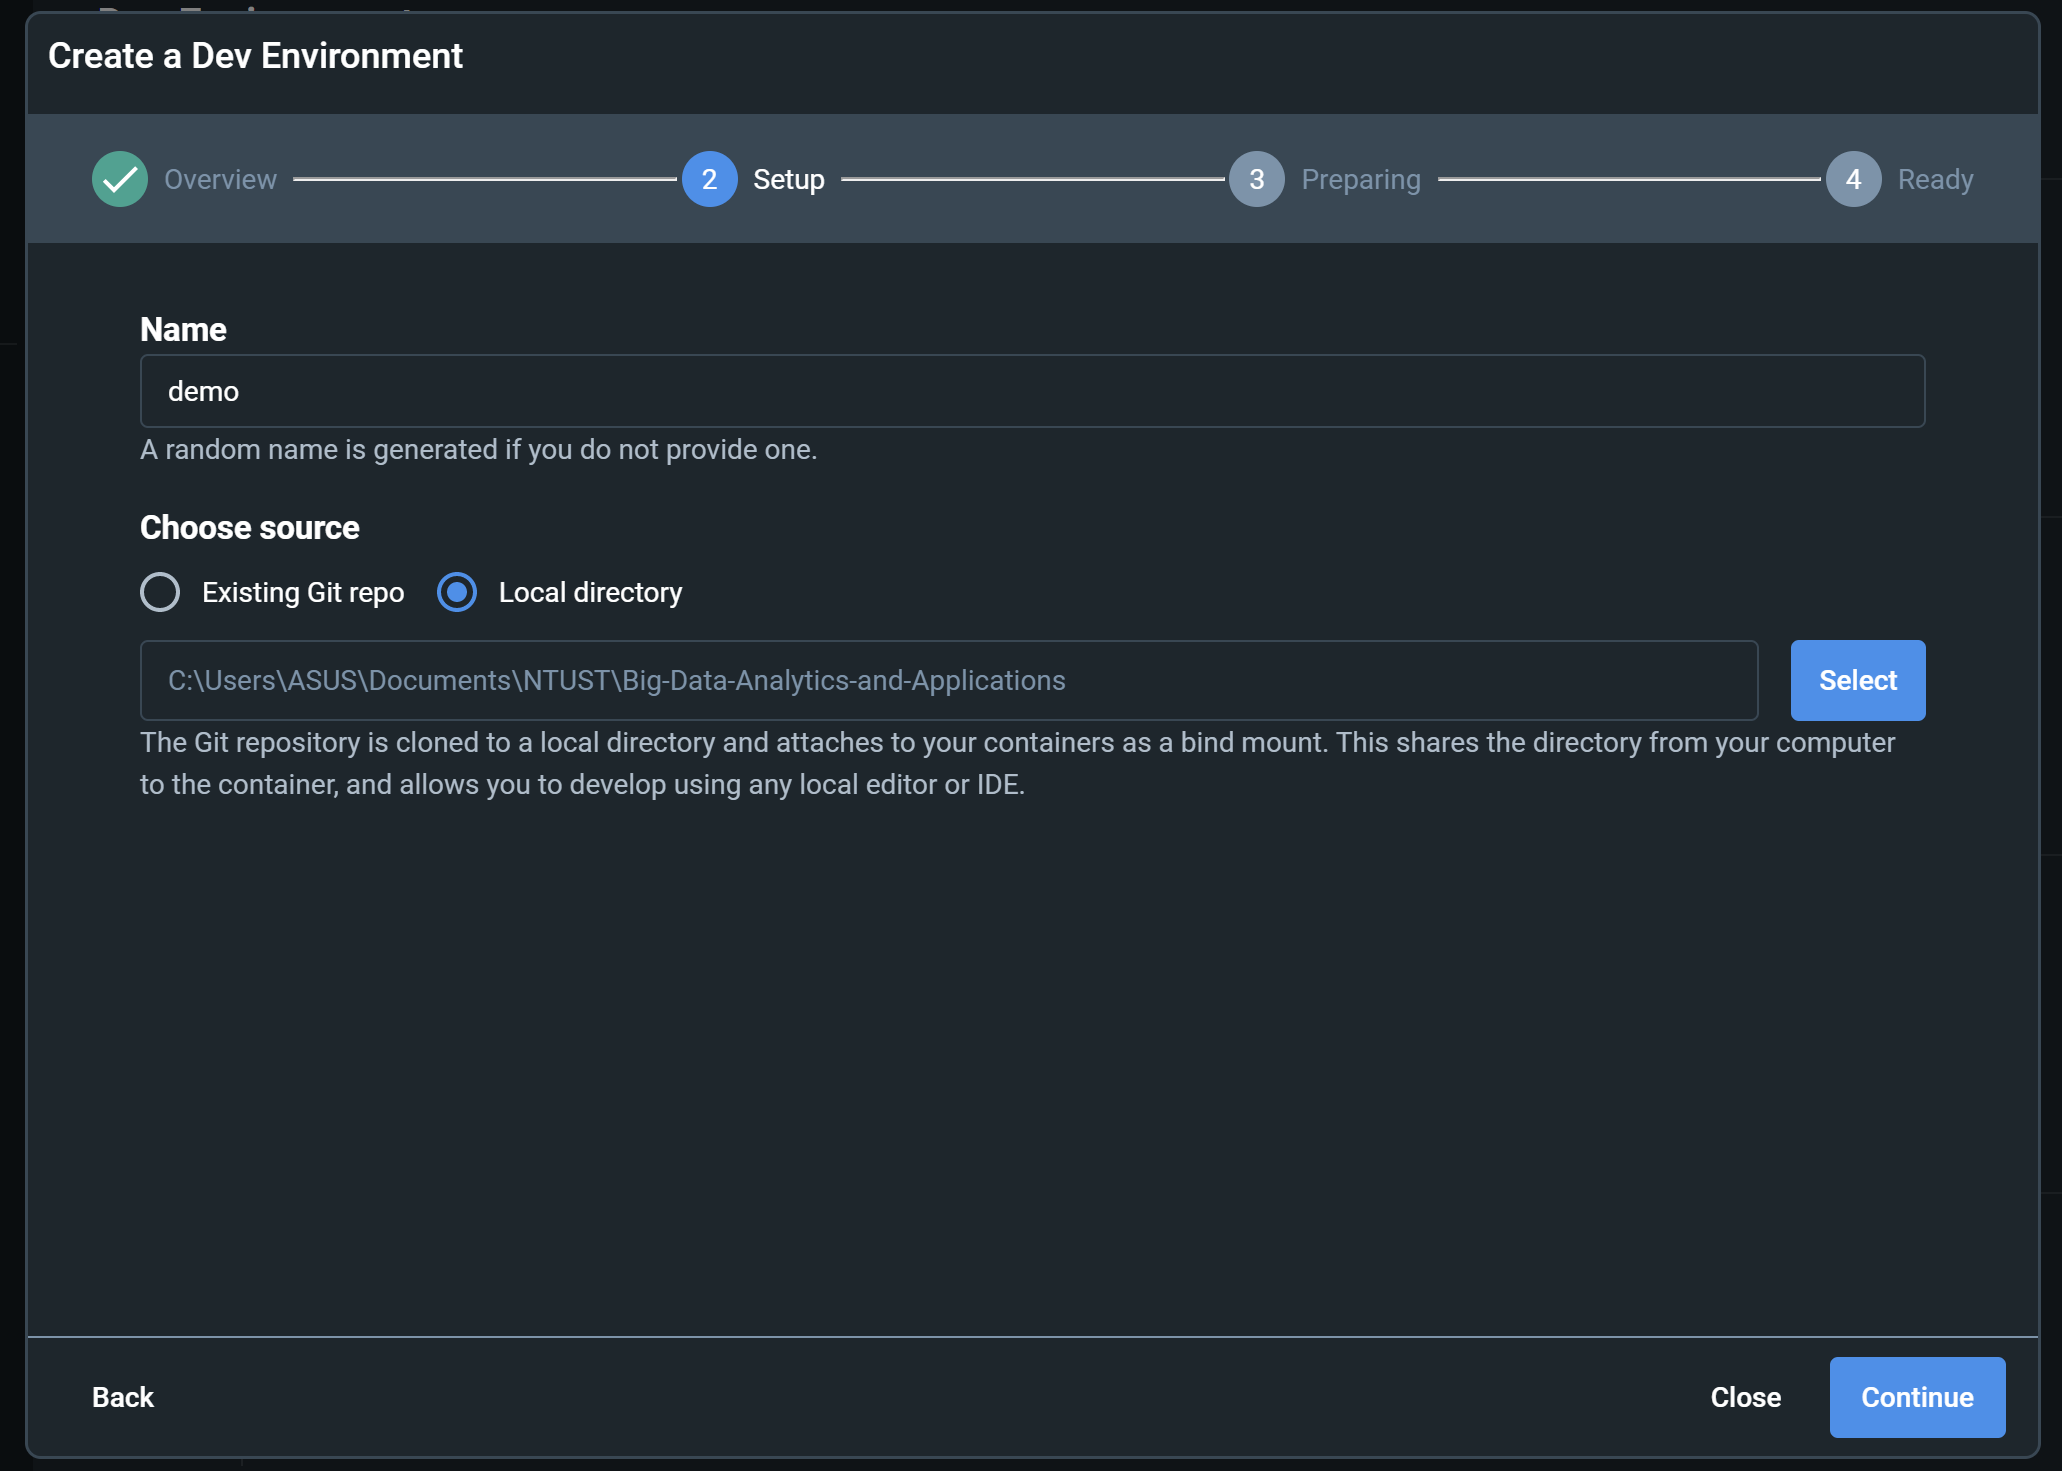Click the local directory path field

[x=948, y=680]
